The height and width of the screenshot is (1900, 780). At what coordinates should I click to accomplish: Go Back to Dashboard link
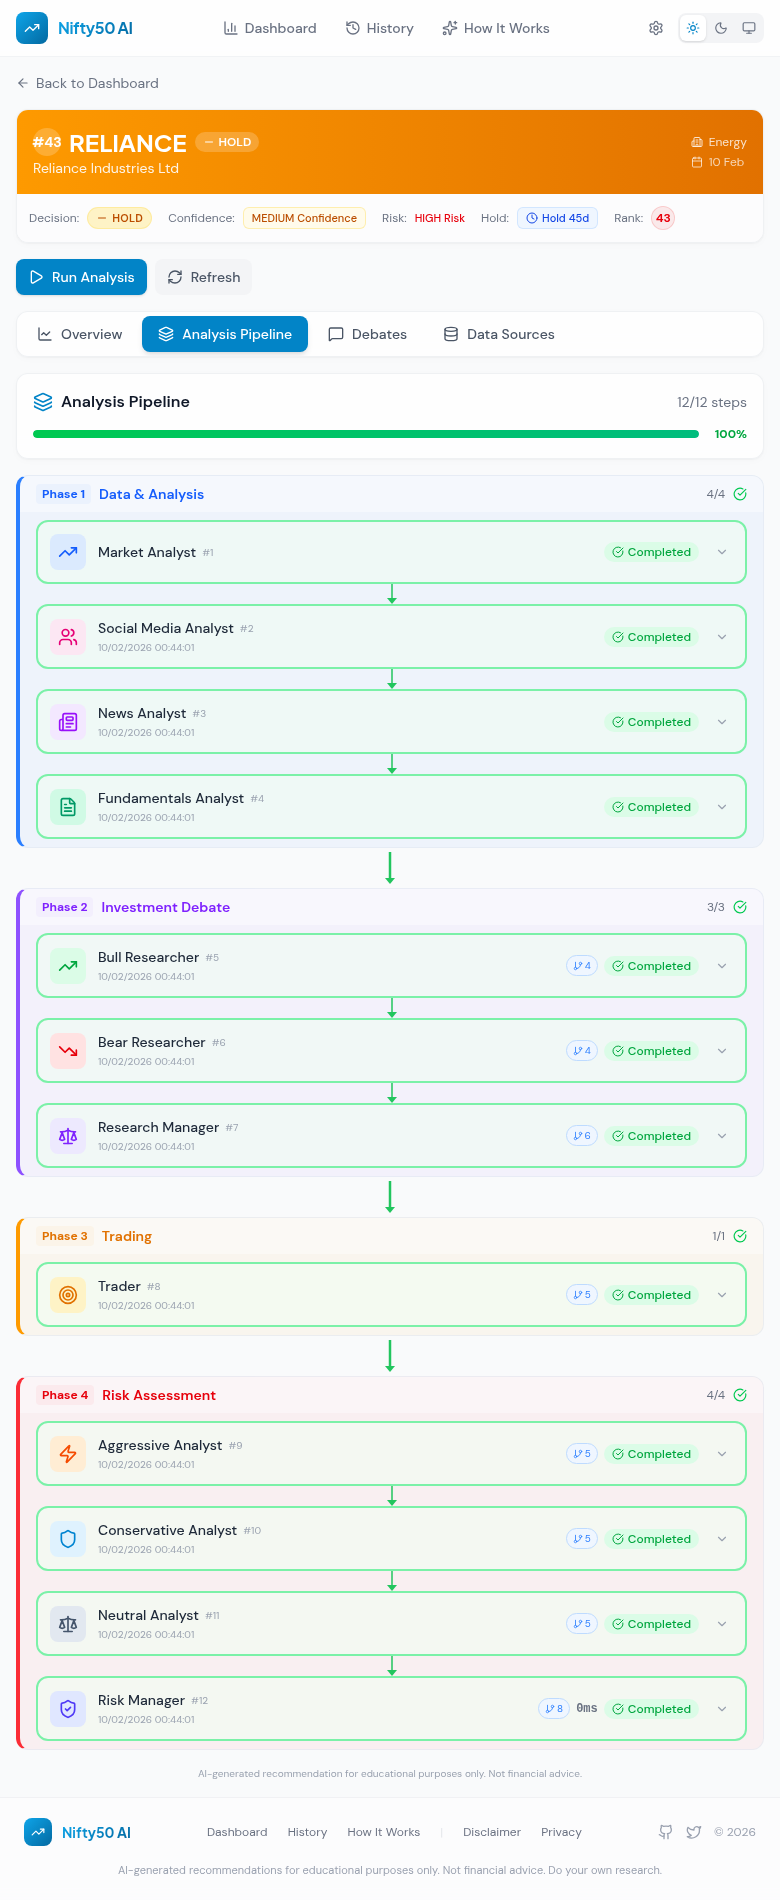(88, 83)
